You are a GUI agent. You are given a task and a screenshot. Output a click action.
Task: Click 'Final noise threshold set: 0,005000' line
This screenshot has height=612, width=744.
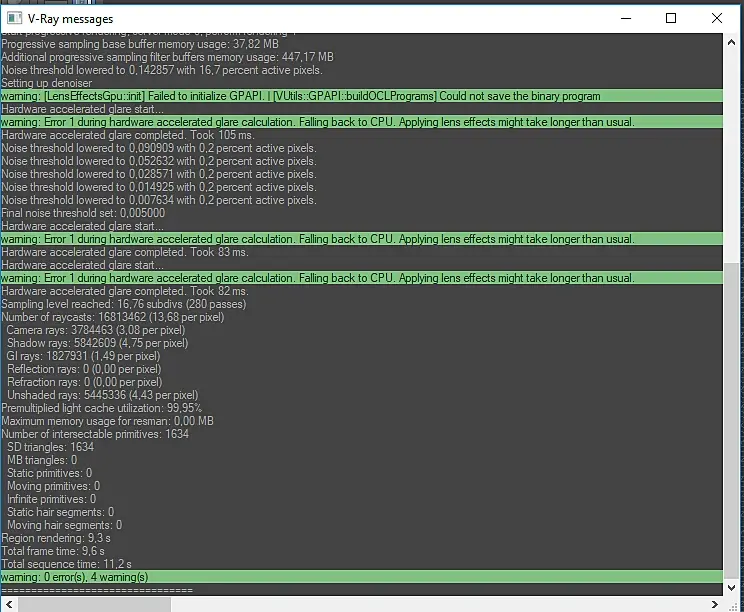83,213
